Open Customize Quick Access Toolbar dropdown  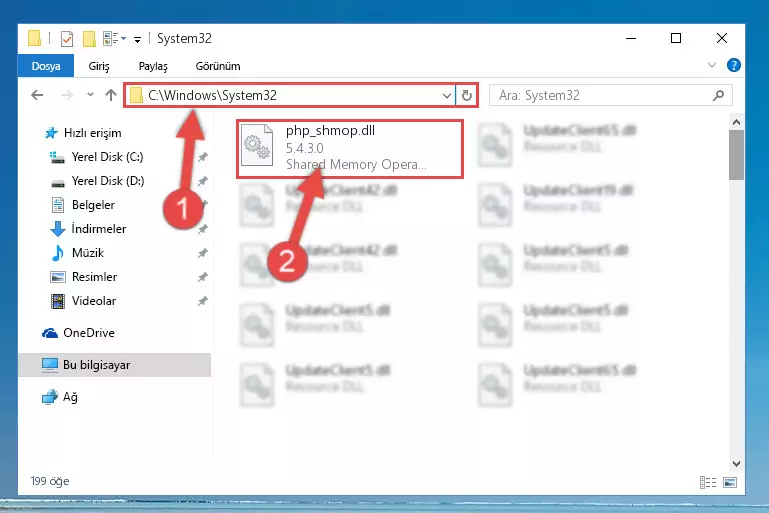click(137, 39)
